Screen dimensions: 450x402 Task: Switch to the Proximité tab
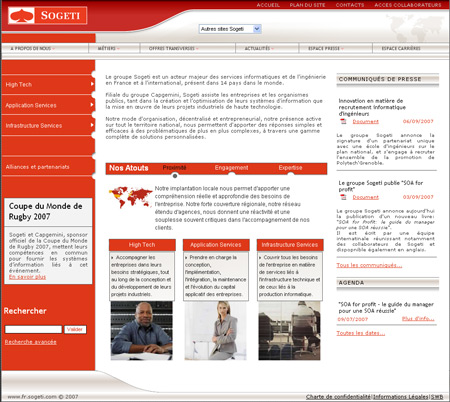pos(174,168)
